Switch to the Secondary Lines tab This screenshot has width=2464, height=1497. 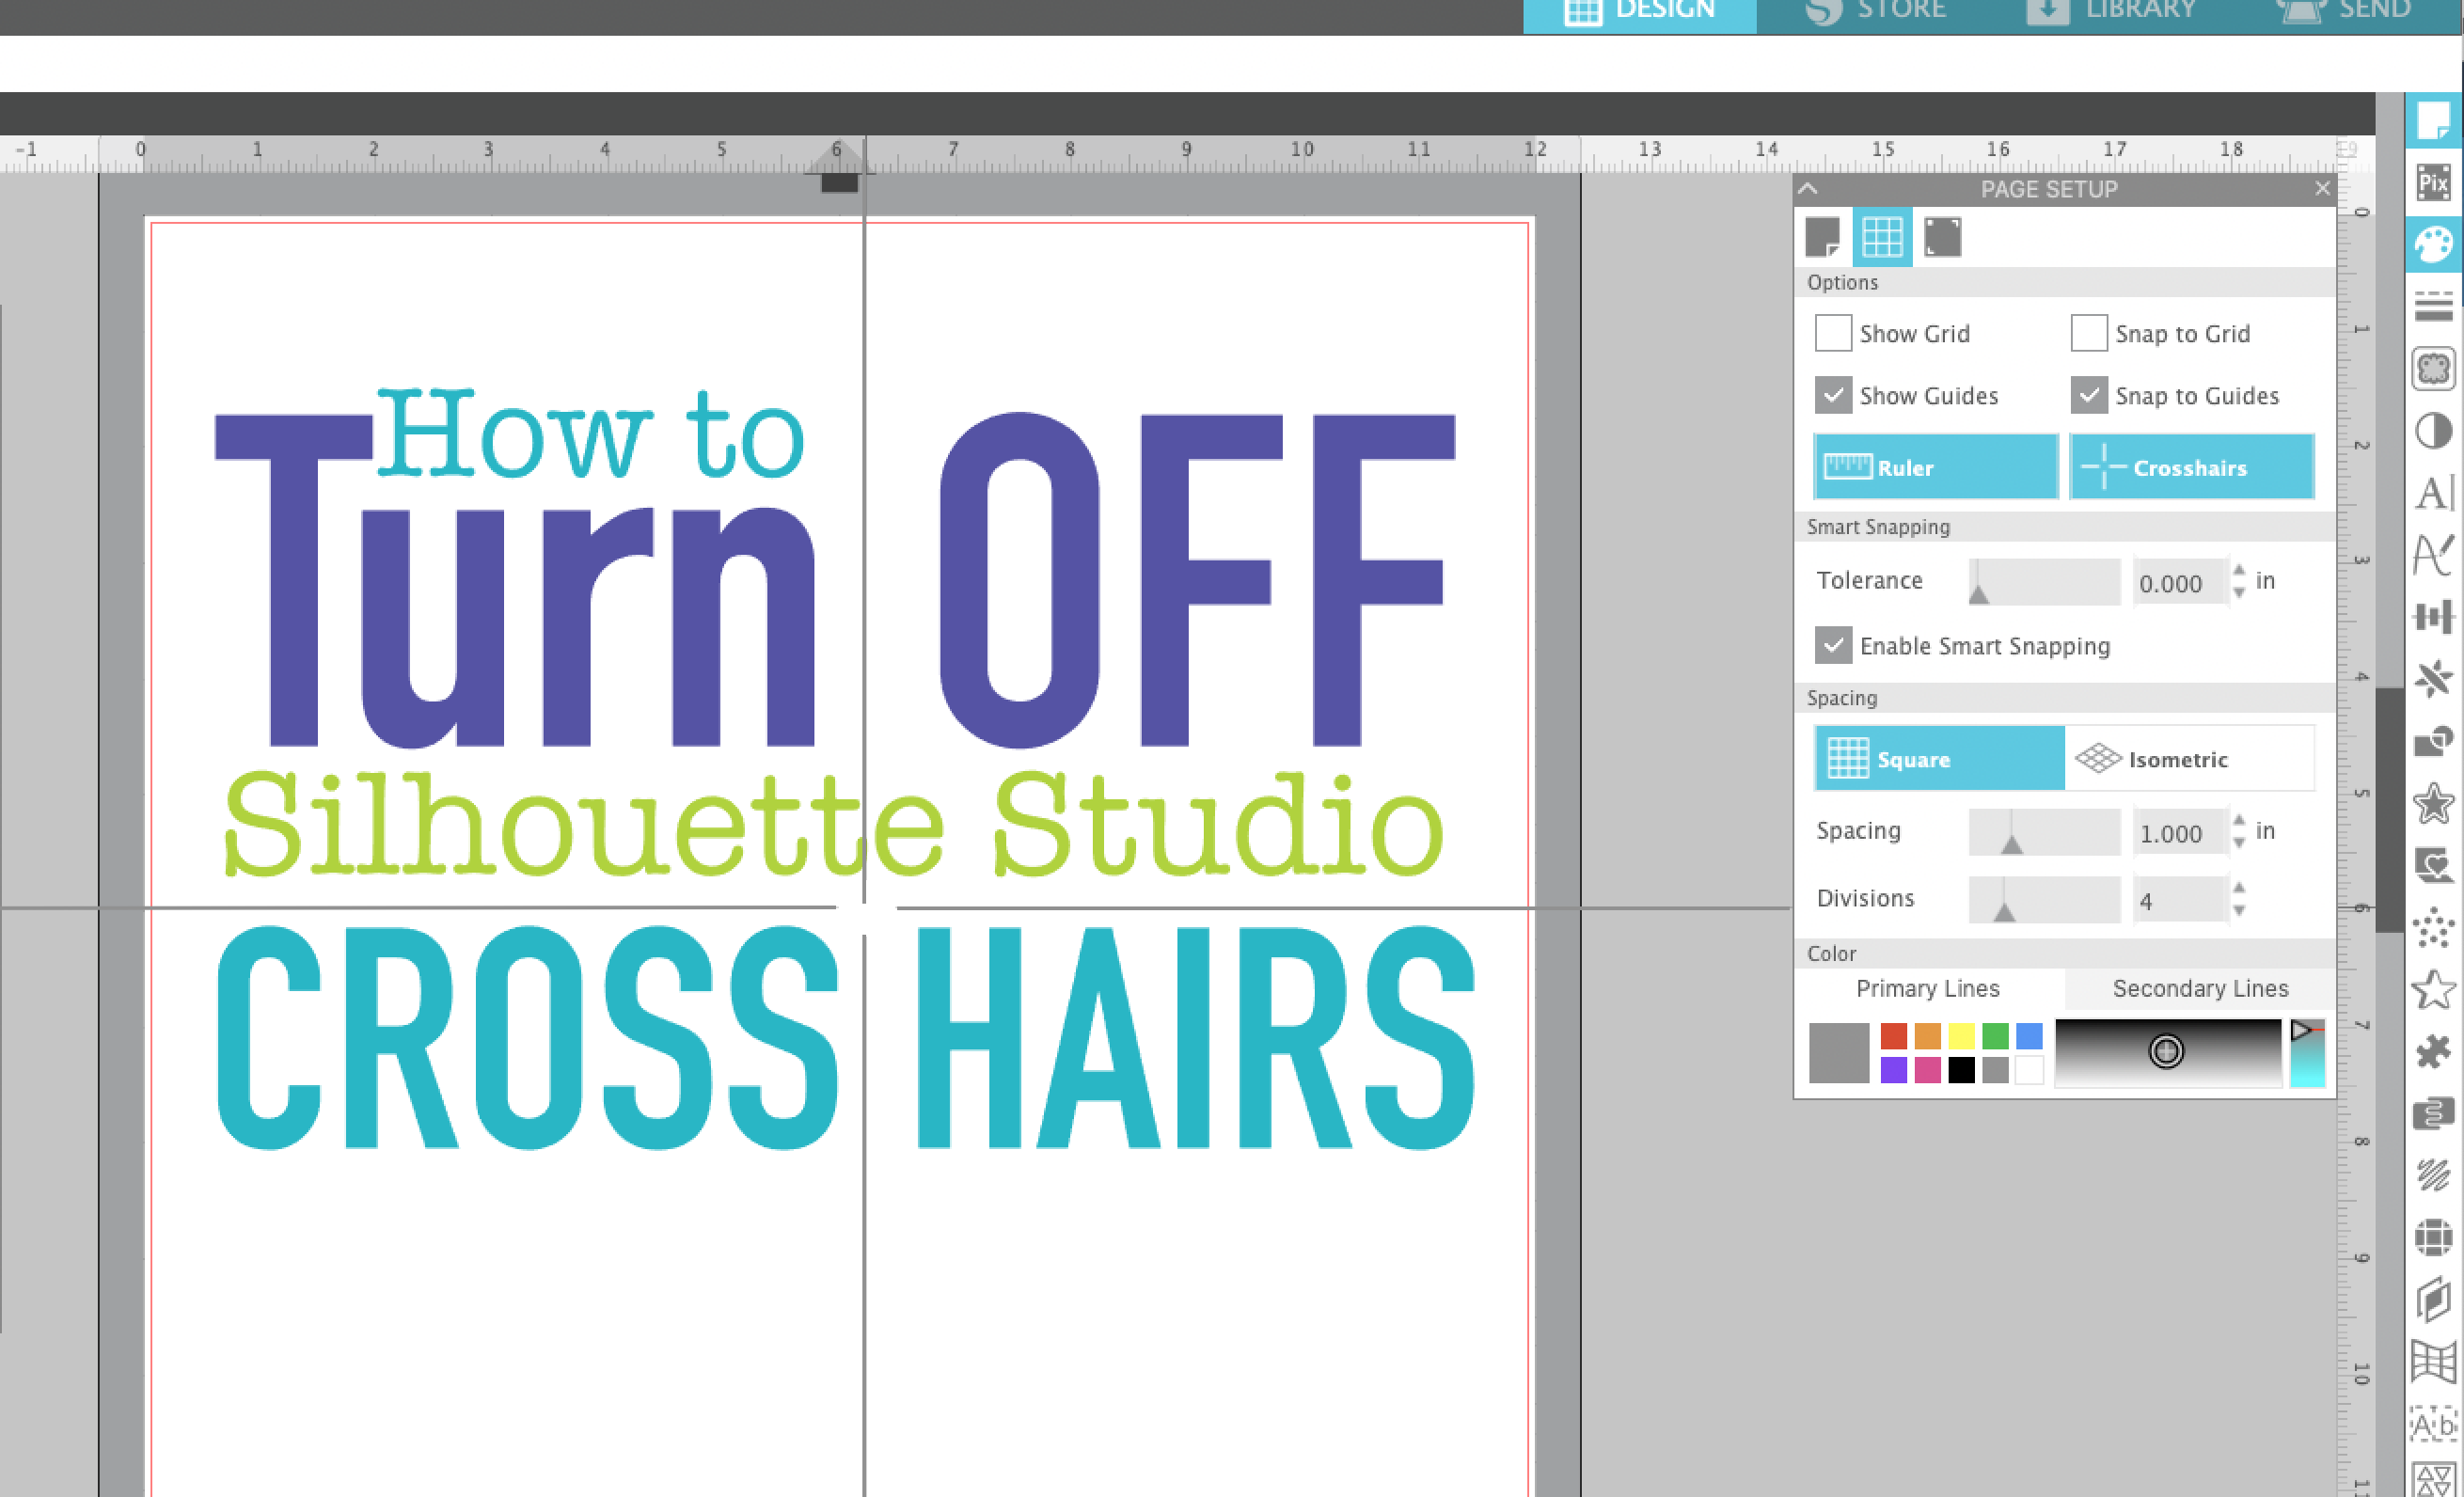point(2199,988)
